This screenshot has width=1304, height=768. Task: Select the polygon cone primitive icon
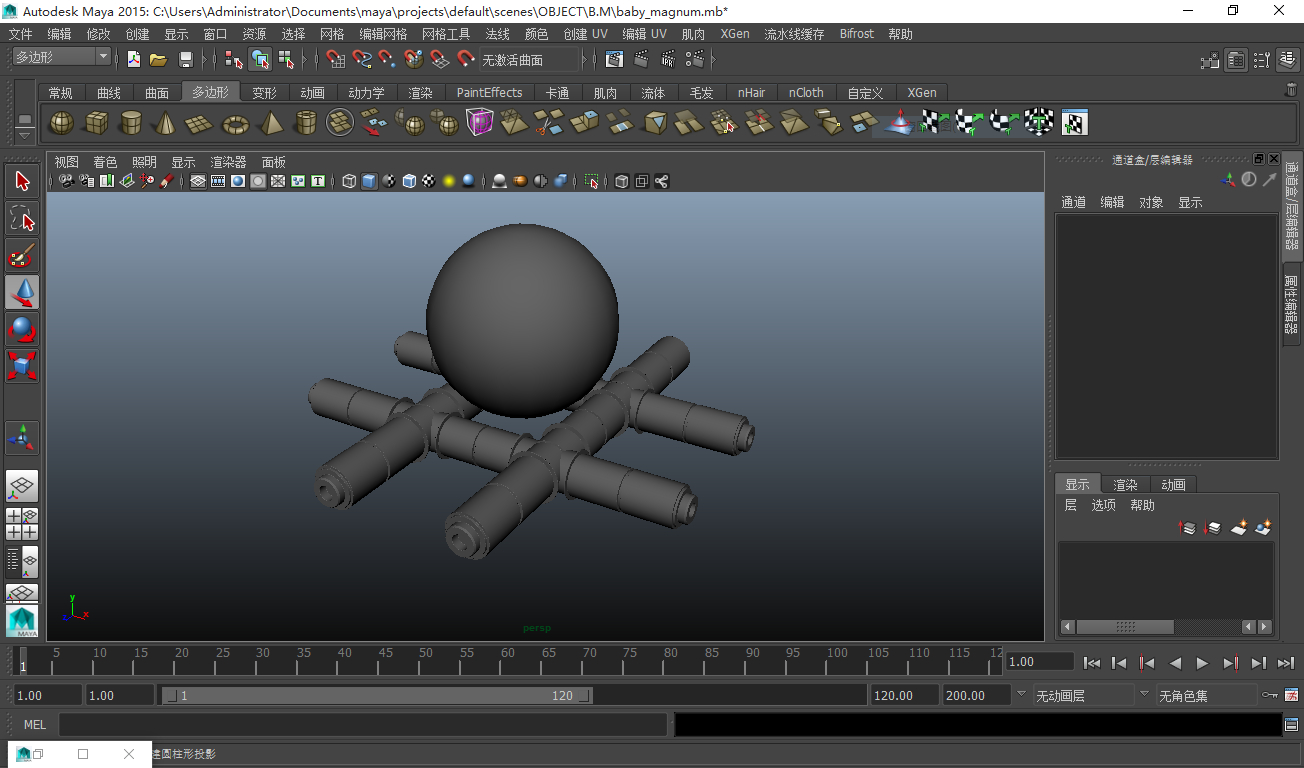click(166, 123)
